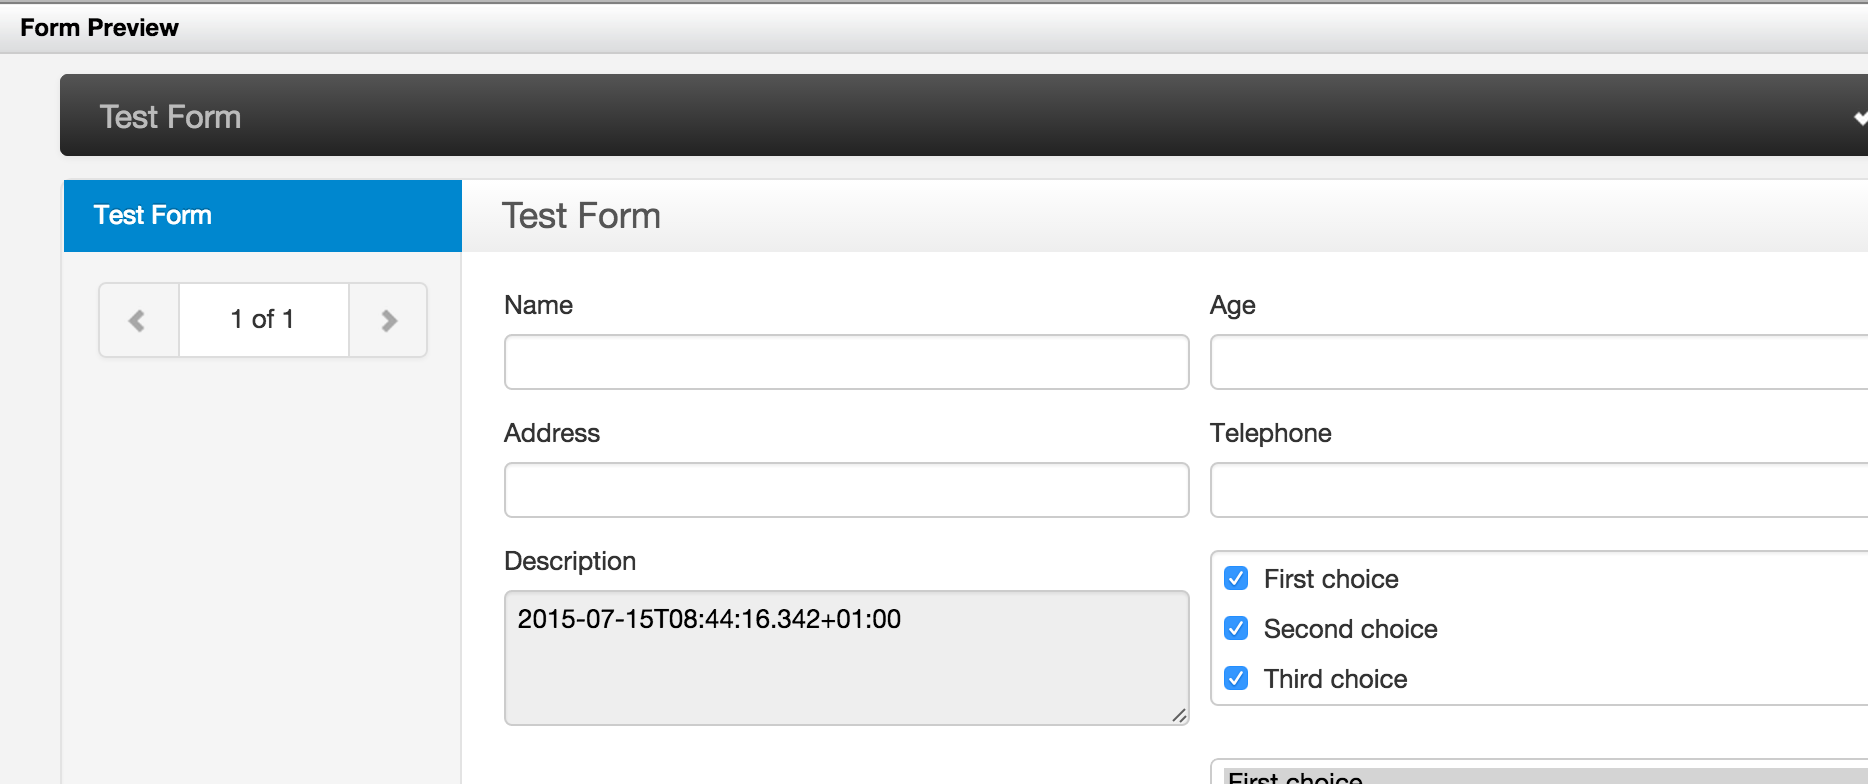The height and width of the screenshot is (784, 1868).
Task: Click the Test Form heading above fields
Action: [581, 216]
